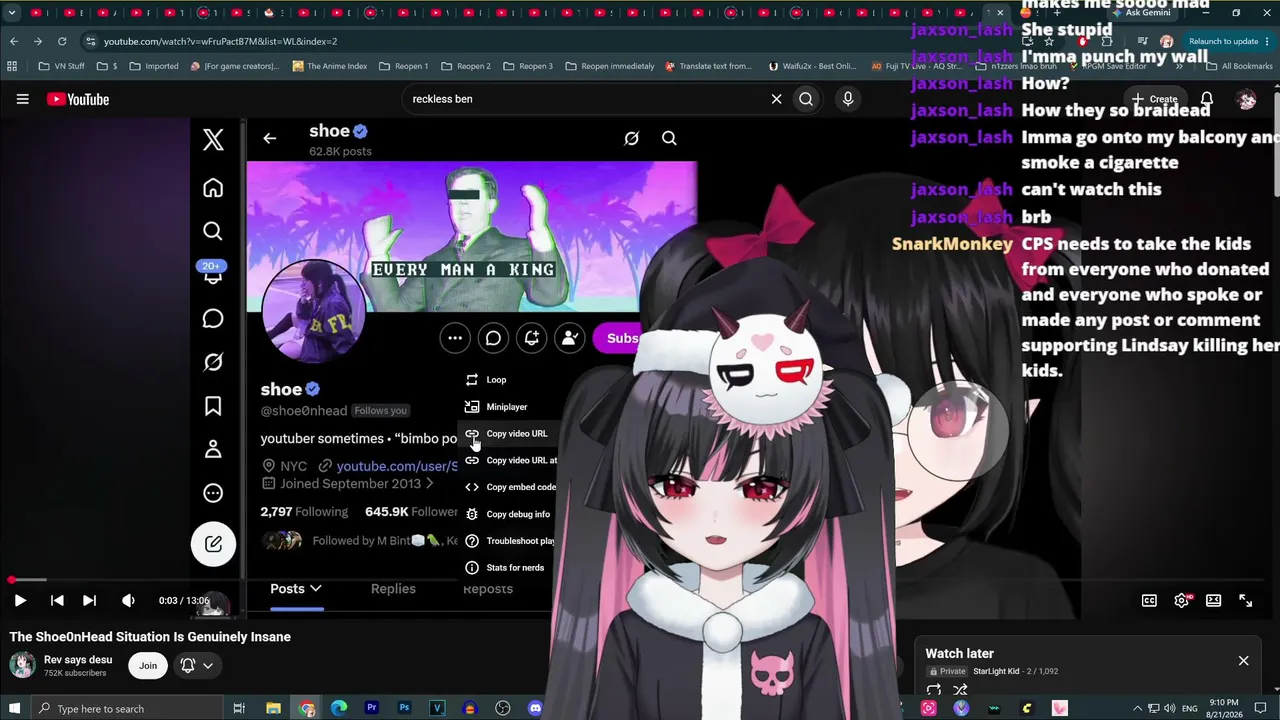The width and height of the screenshot is (1280, 720).
Task: Open the youtube.com/user link on profile
Action: [397, 466]
